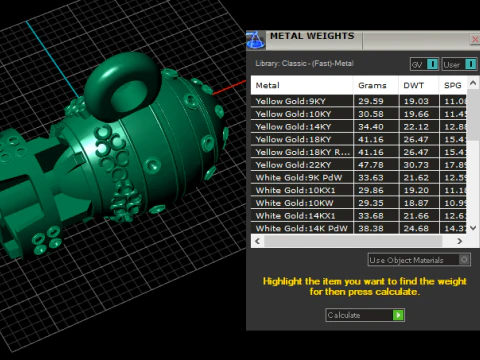Enable Use Object Materials option
The image size is (480, 360).
pos(419,260)
